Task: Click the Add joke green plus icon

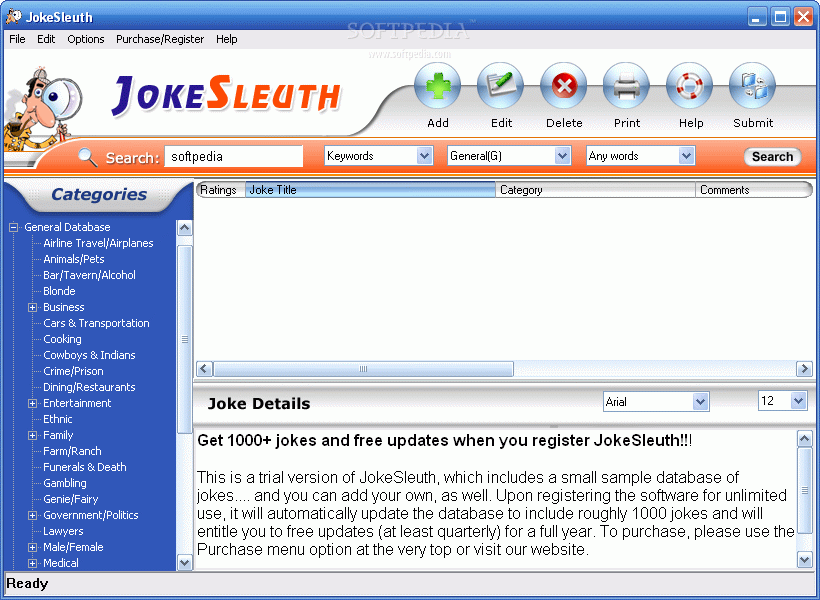Action: pyautogui.click(x=438, y=86)
